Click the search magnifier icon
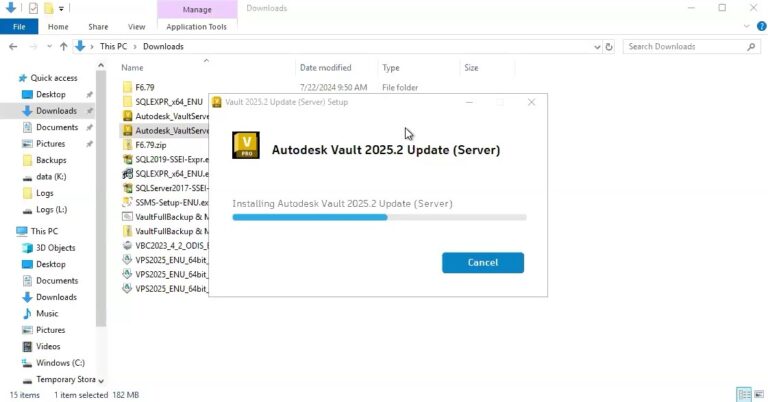Screen dimensions: 768x402 (751, 47)
